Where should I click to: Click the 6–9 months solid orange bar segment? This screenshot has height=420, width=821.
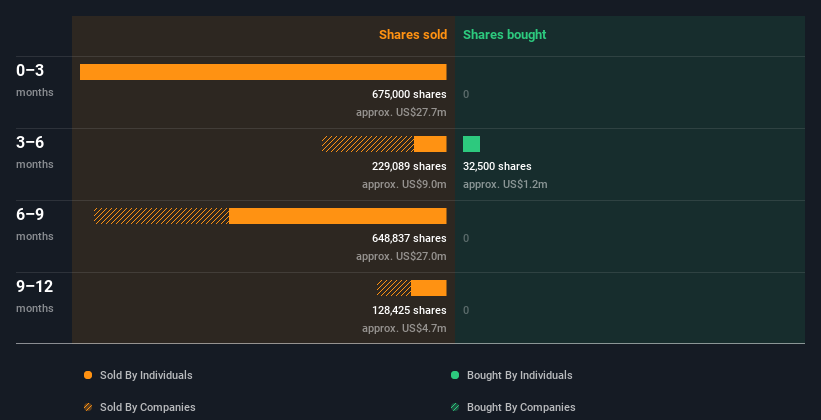pos(337,216)
